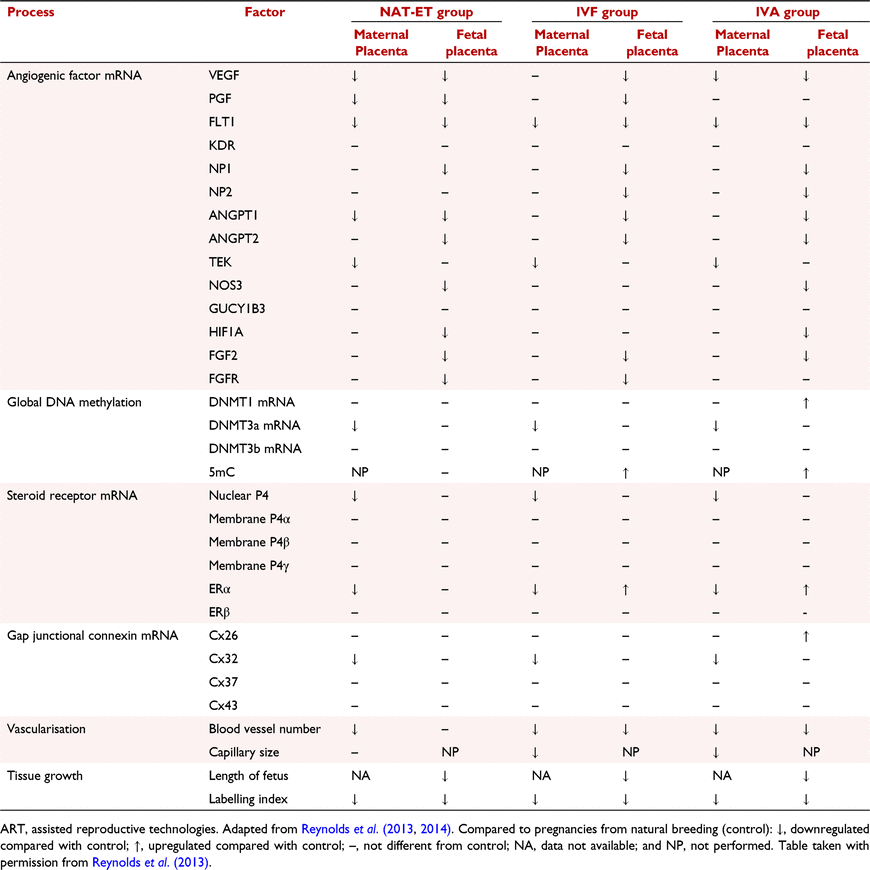Select the 'Capillary size' cell
The height and width of the screenshot is (870, 870).
tap(244, 753)
